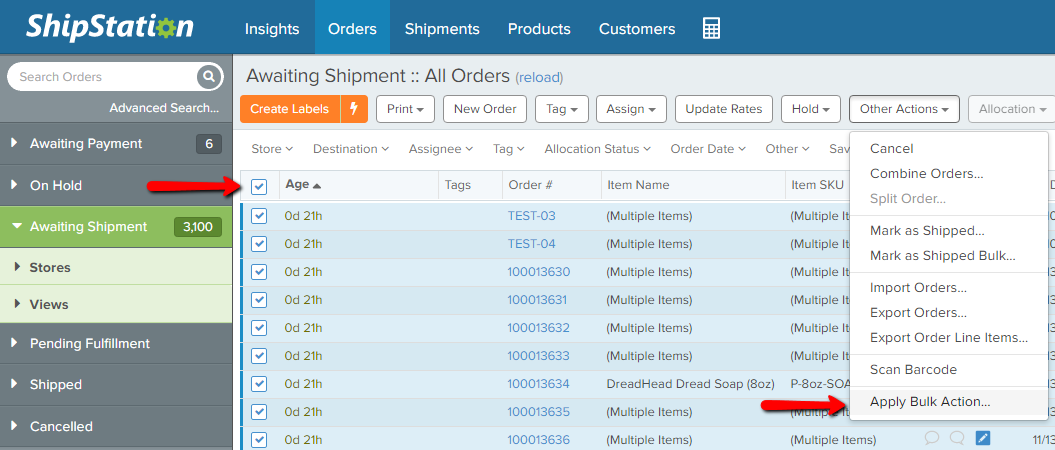The height and width of the screenshot is (450, 1055).
Task: Choose Cancel from Other Actions menu
Action: pos(949,149)
